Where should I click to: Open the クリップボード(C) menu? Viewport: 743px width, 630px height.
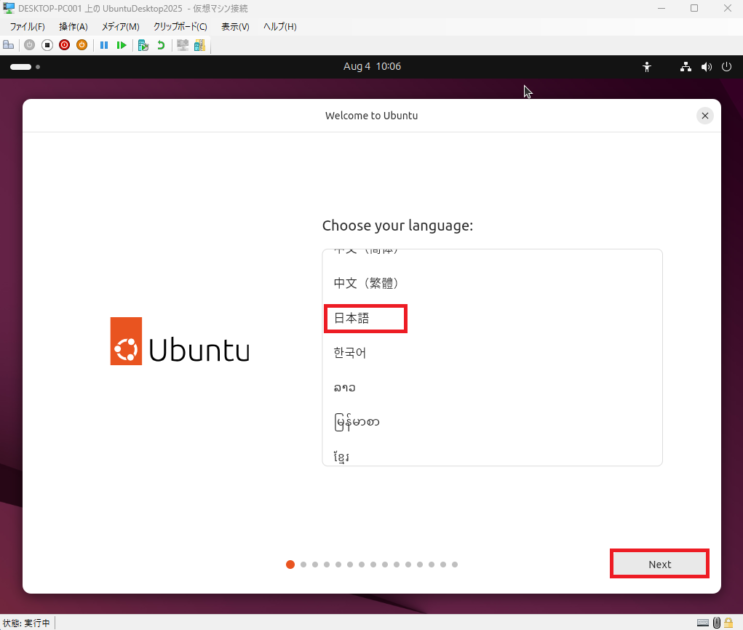click(180, 27)
